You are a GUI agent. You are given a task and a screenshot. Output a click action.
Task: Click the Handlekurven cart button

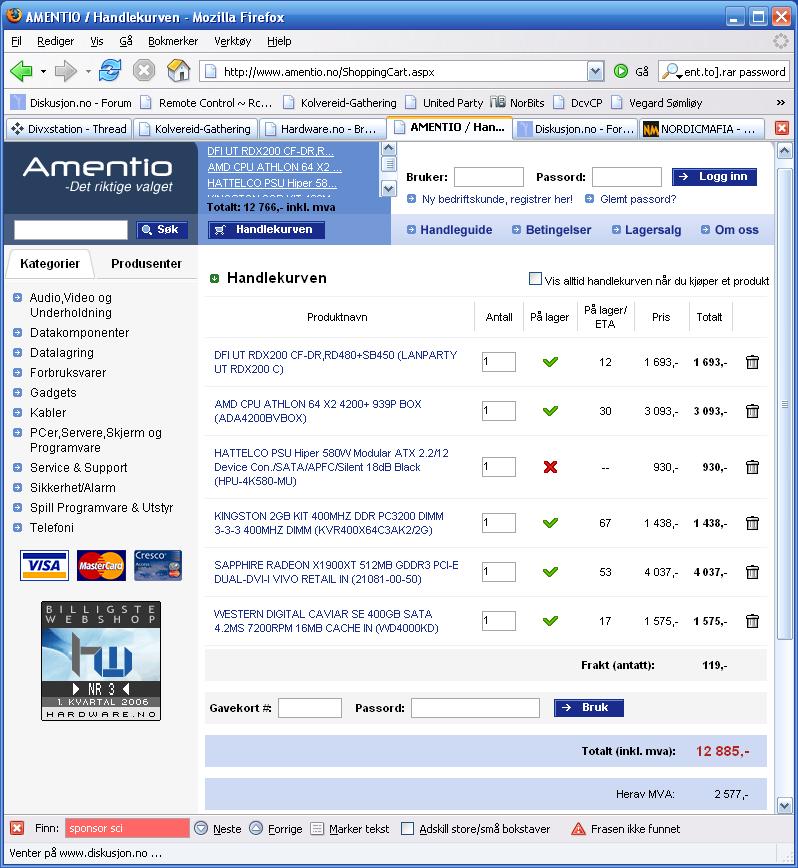tap(266, 229)
